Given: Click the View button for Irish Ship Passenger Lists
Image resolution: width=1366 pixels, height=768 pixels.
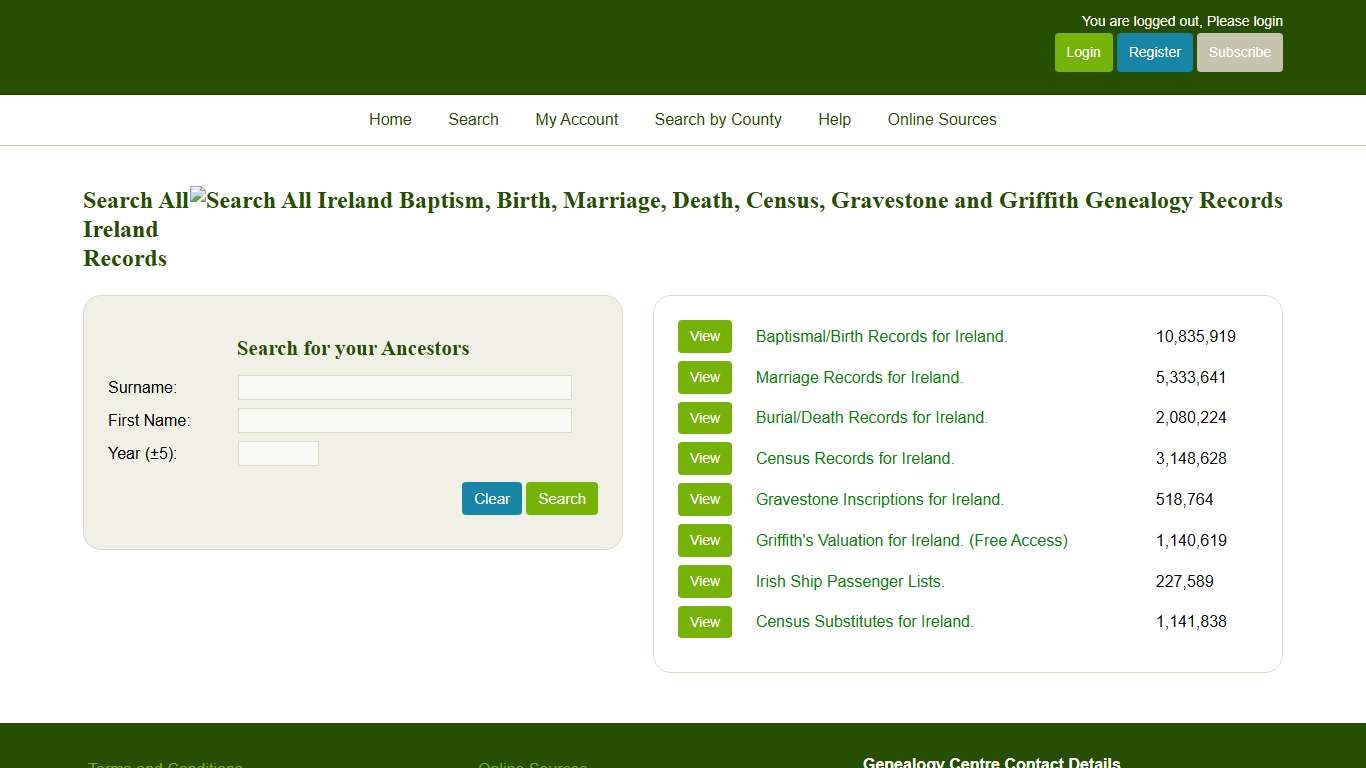Looking at the screenshot, I should pos(704,581).
